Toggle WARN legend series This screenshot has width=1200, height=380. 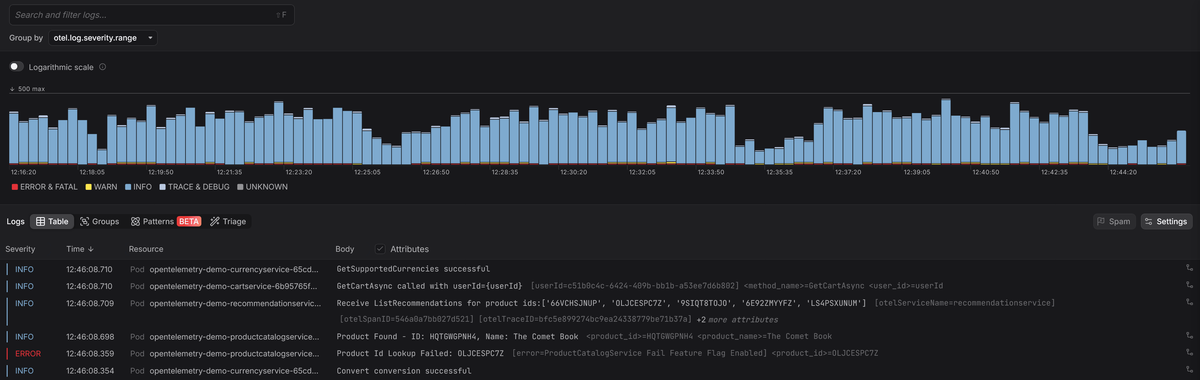102,186
